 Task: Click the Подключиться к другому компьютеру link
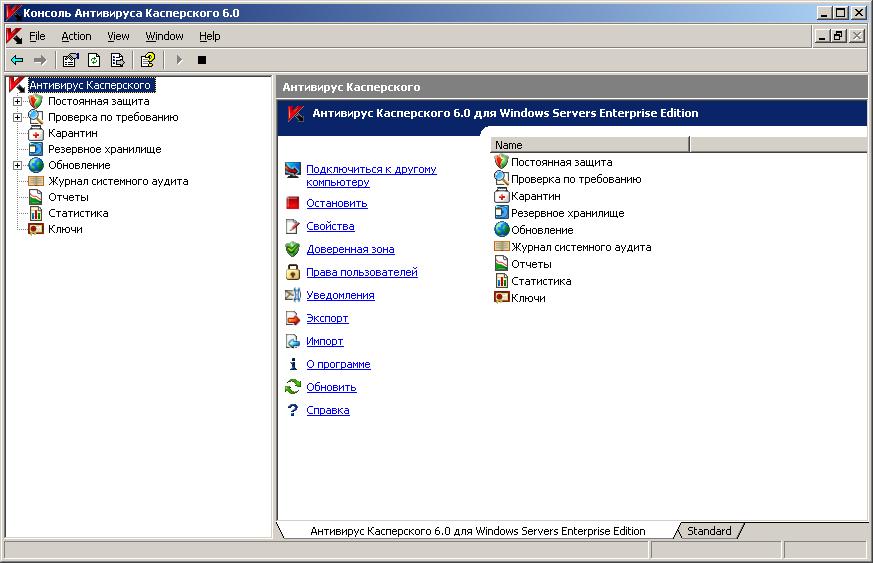pyautogui.click(x=371, y=175)
